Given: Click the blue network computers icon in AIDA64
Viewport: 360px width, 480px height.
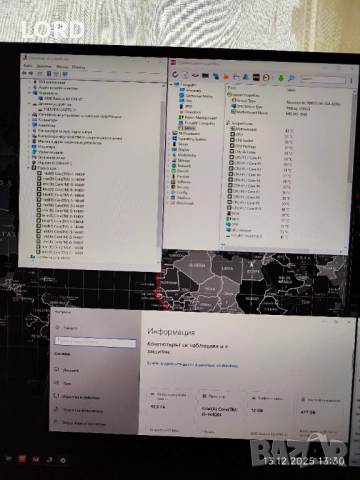Looking at the screenshot, I should click(x=216, y=76).
